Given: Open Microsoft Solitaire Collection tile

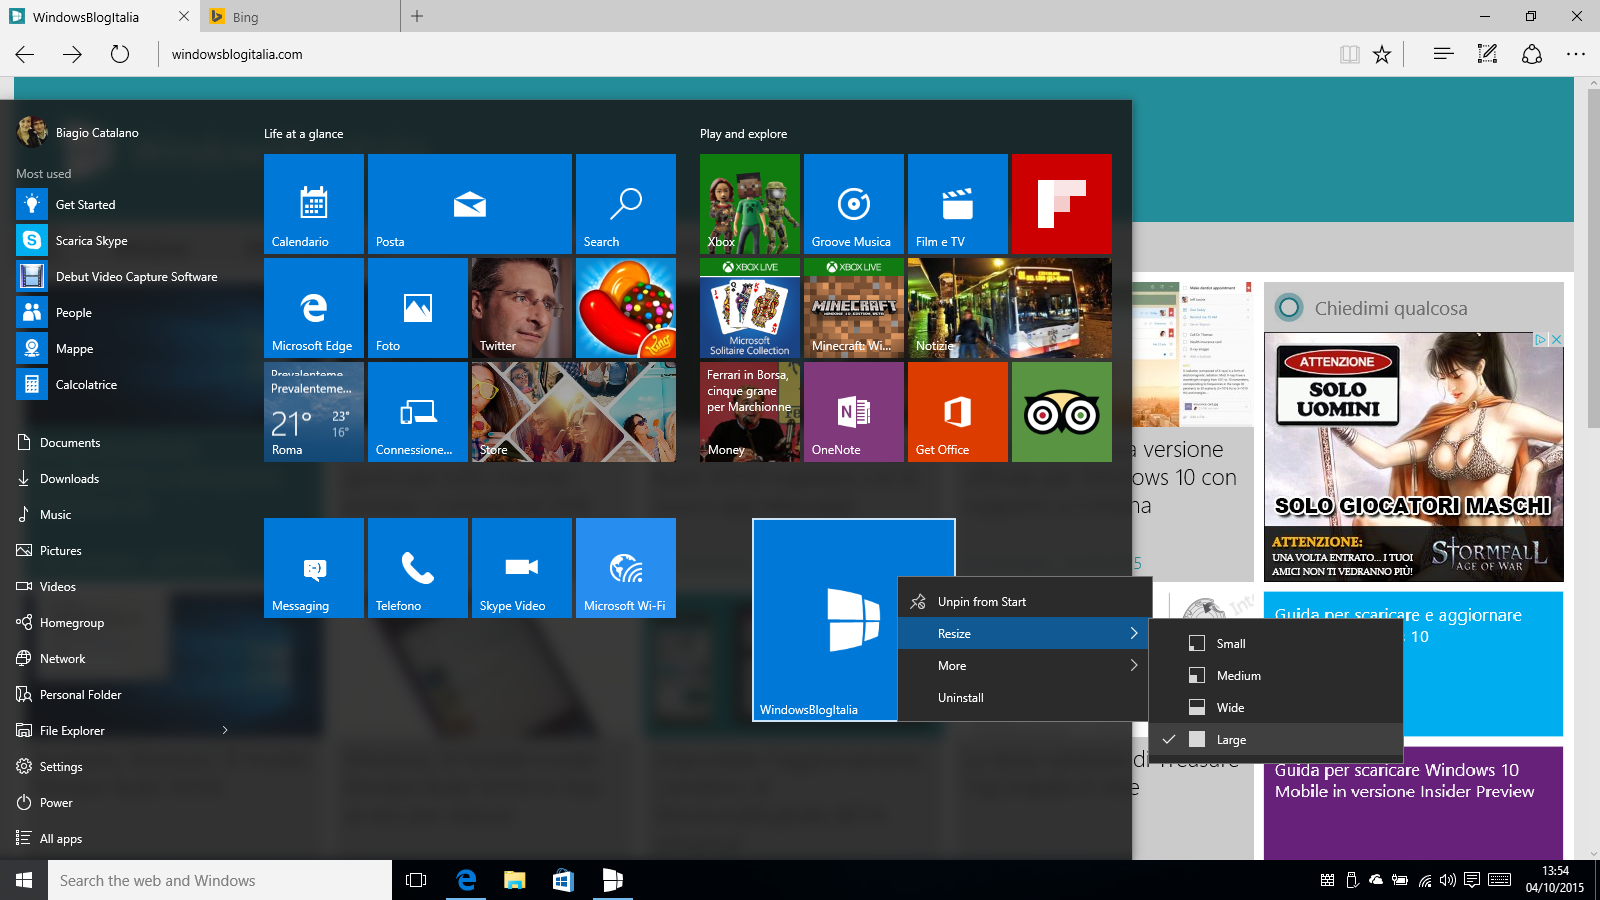Looking at the screenshot, I should pyautogui.click(x=750, y=308).
